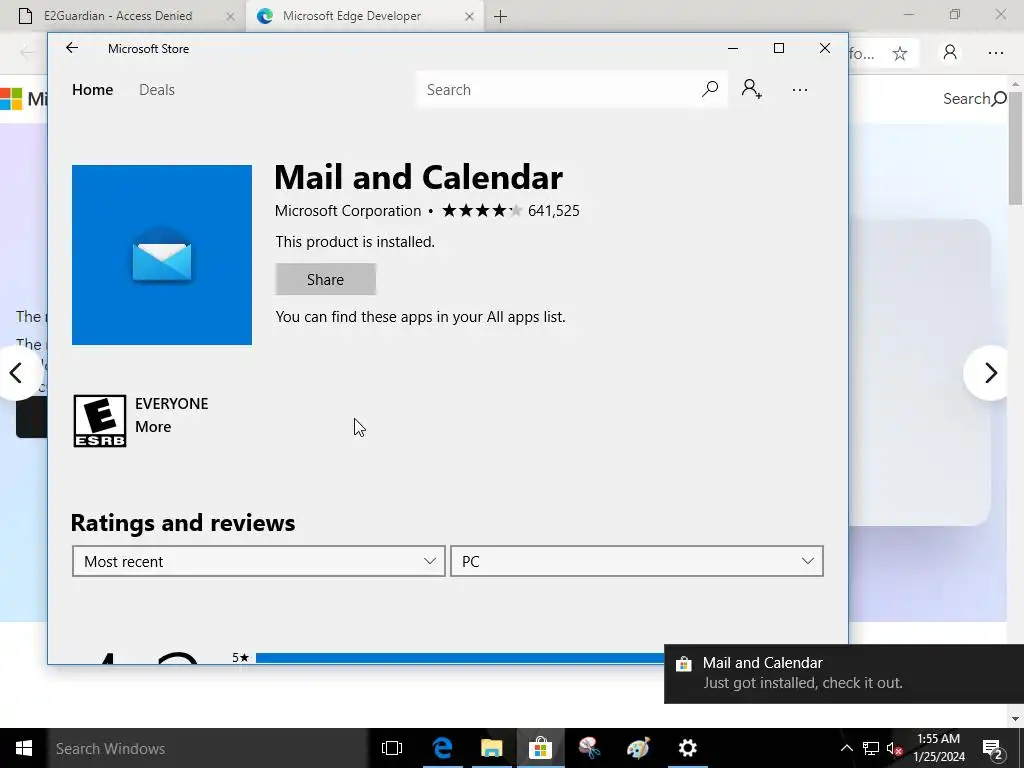
Task: Open the sign-in account icon in Store
Action: coord(752,89)
